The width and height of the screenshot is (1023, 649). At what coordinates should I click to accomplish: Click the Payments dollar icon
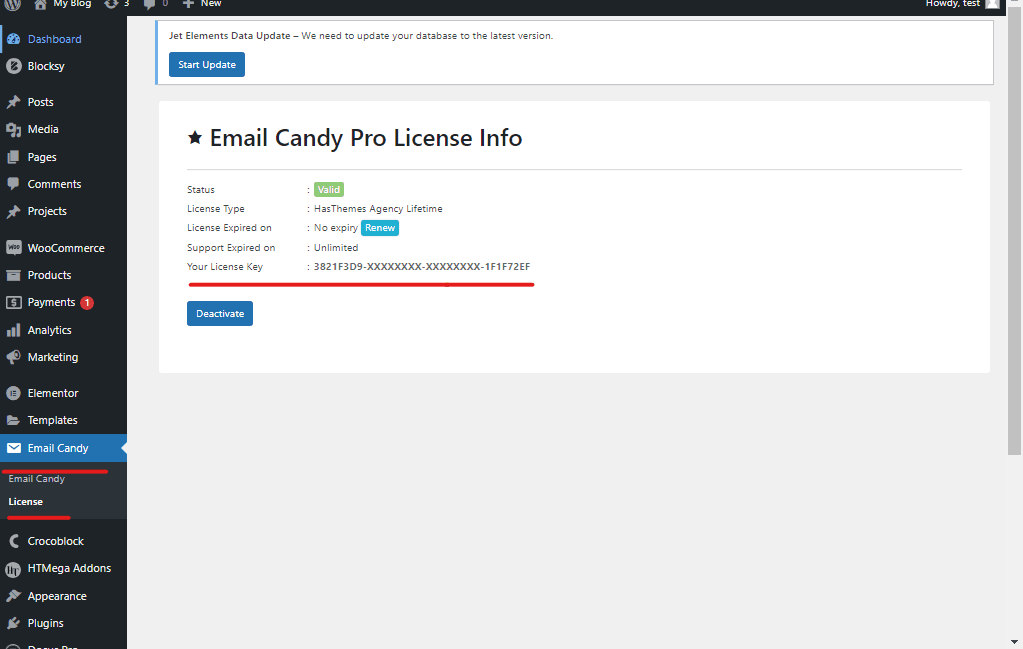[13, 303]
